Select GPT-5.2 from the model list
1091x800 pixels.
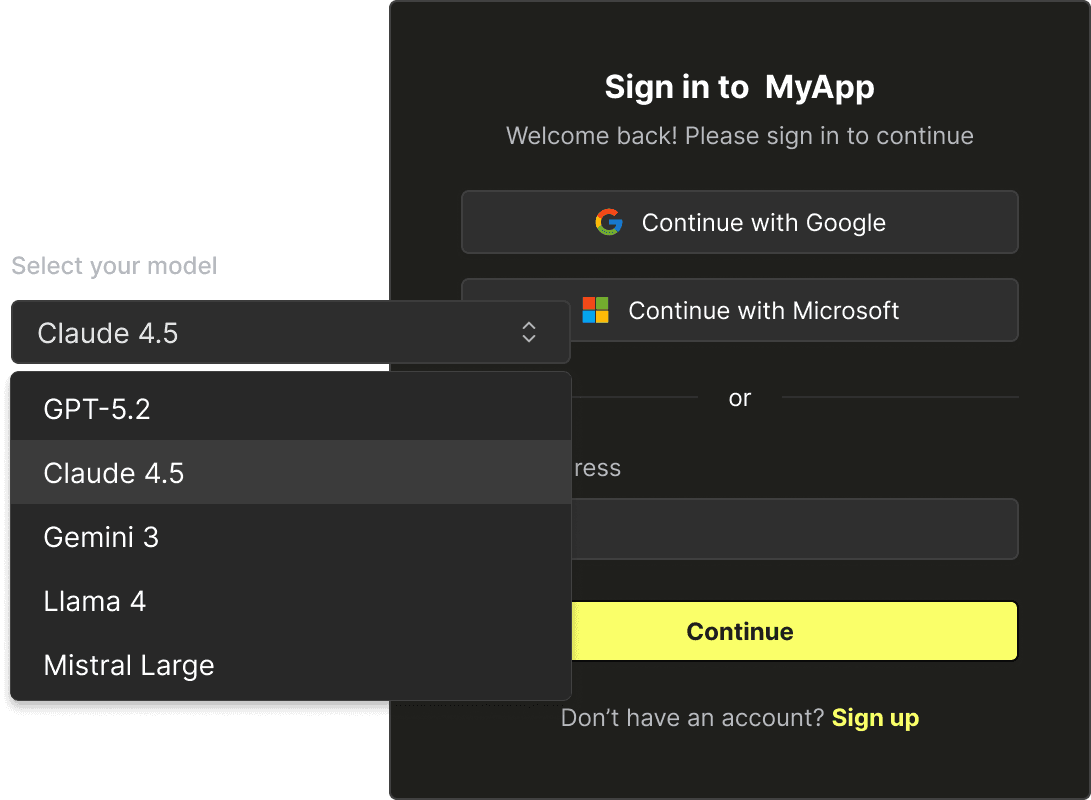click(290, 409)
